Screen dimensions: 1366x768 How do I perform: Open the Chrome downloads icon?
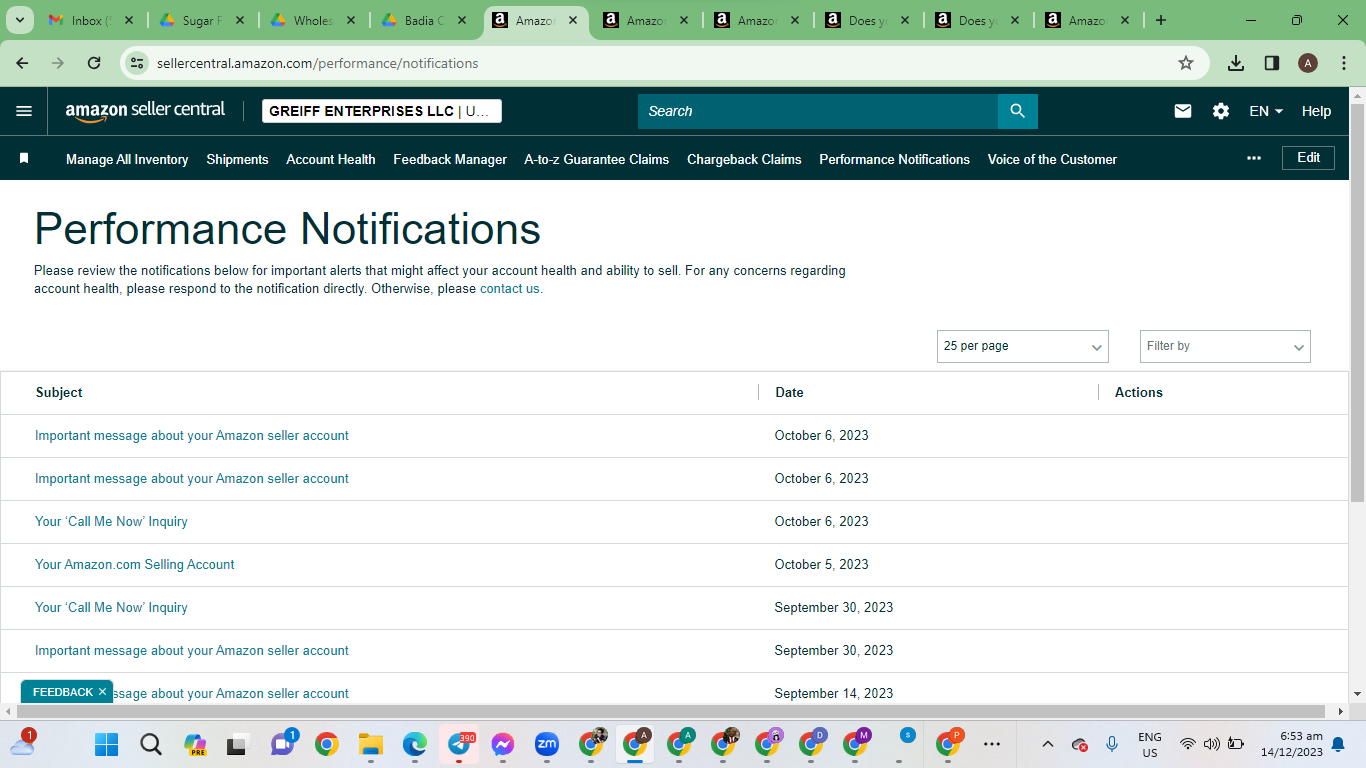click(1236, 63)
